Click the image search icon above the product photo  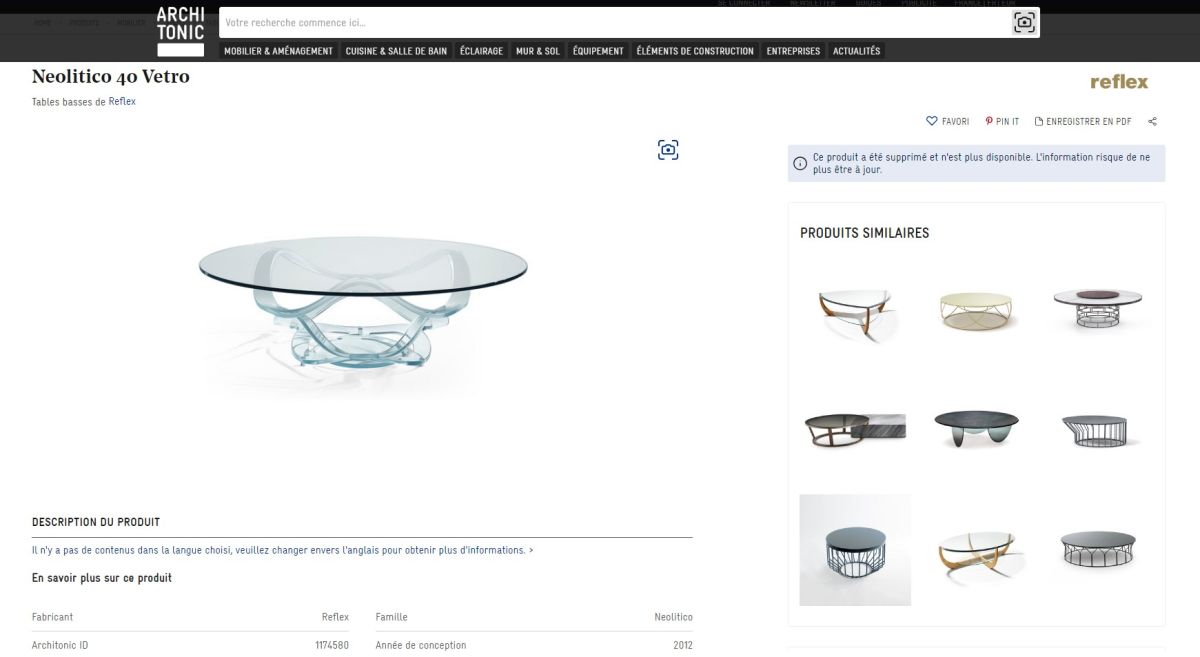pos(668,150)
